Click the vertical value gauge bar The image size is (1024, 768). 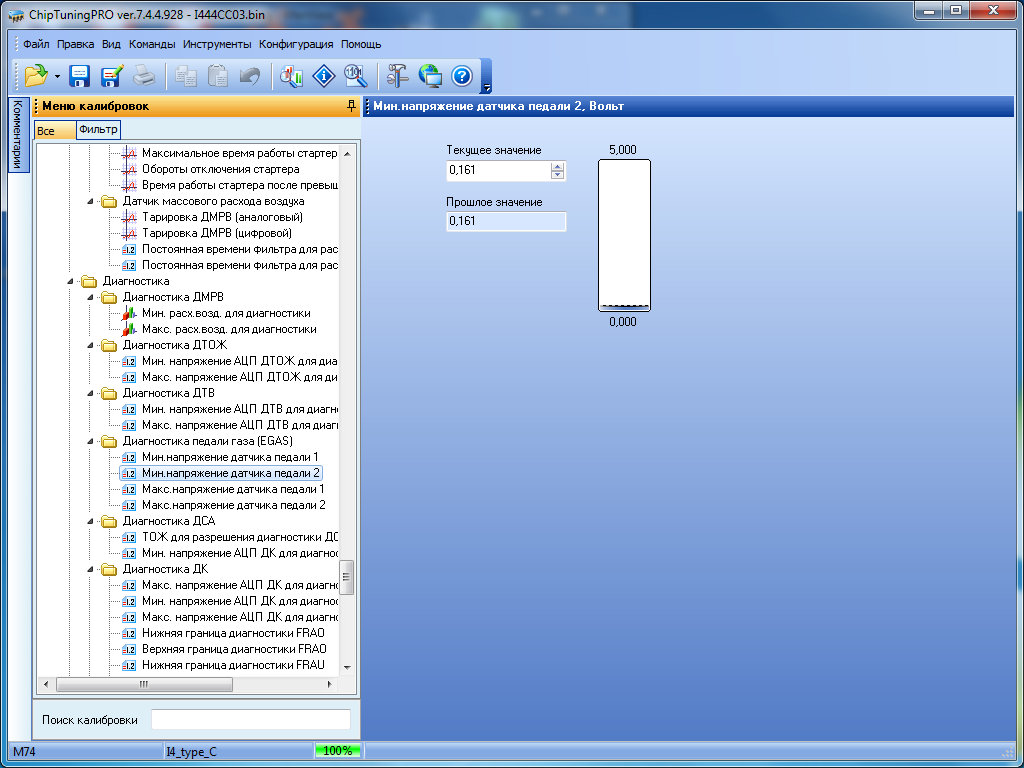[624, 235]
